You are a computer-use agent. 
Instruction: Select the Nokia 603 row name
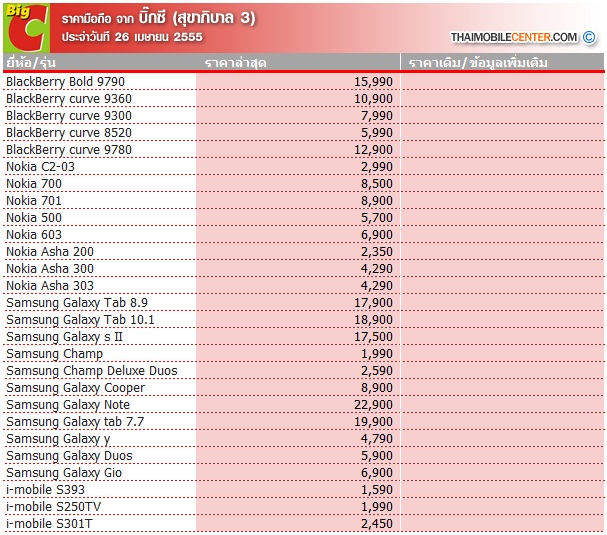coord(34,235)
